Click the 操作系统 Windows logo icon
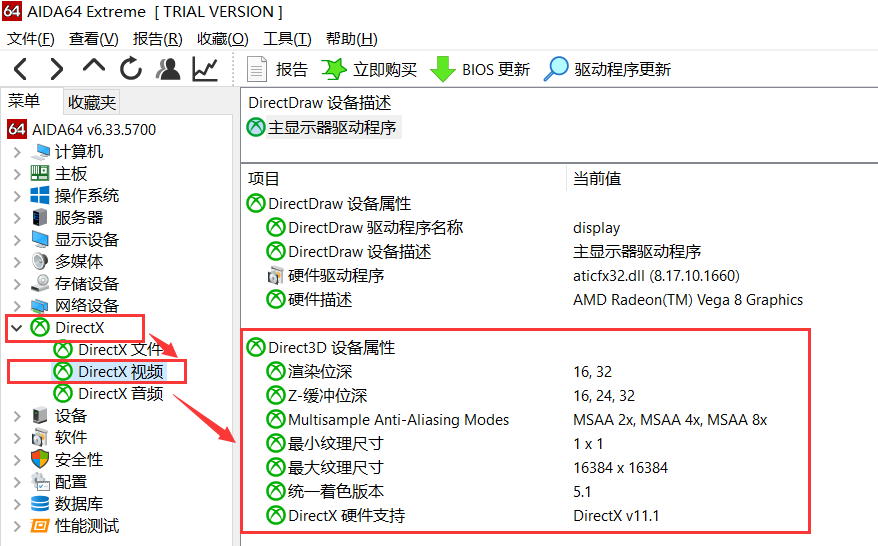Image resolution: width=878 pixels, height=546 pixels. (40, 195)
